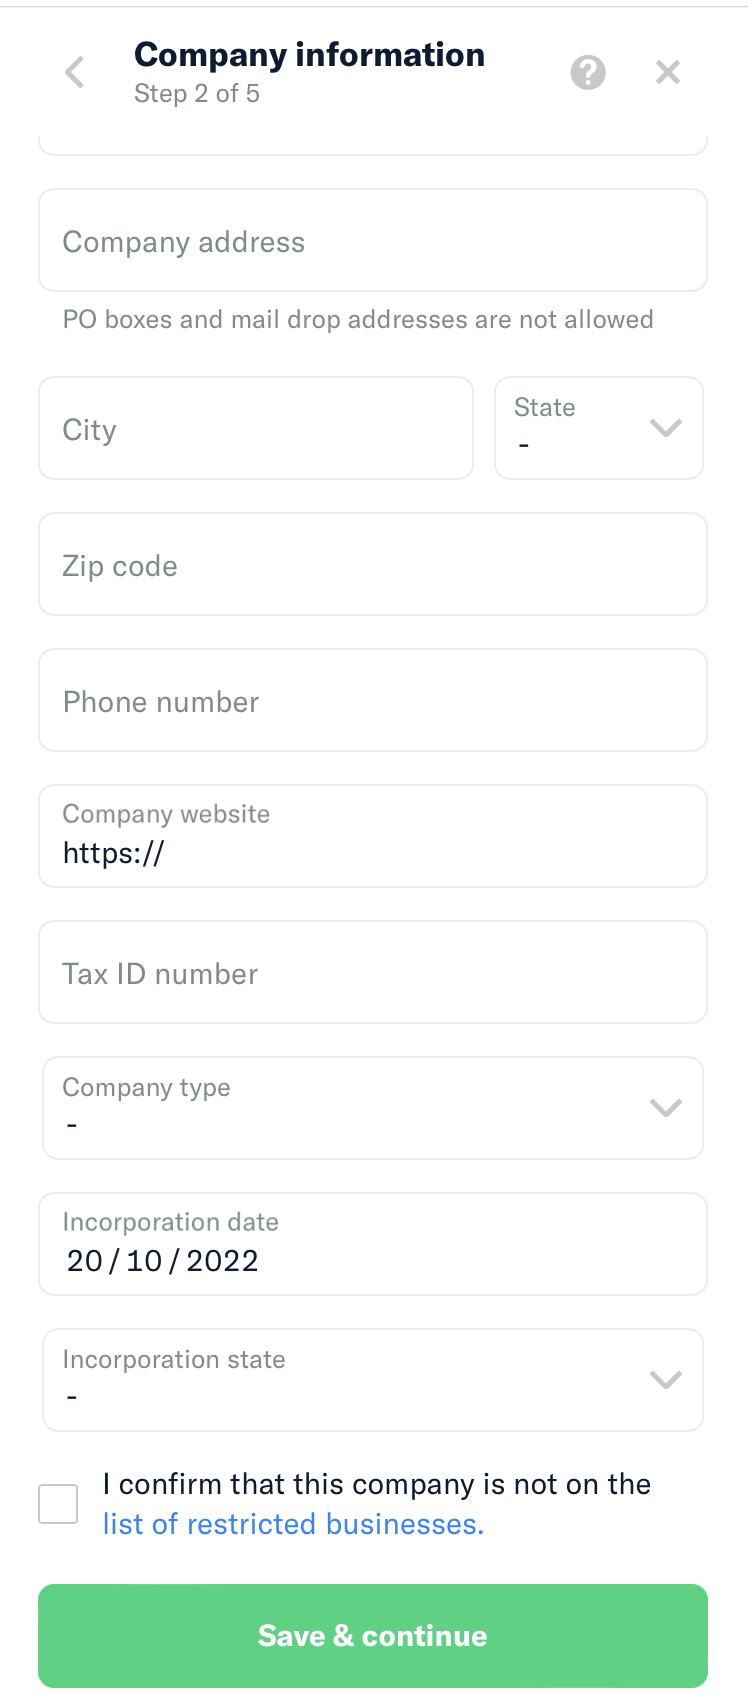The width and height of the screenshot is (748, 1702).
Task: Focus the Company address field
Action: (x=373, y=241)
